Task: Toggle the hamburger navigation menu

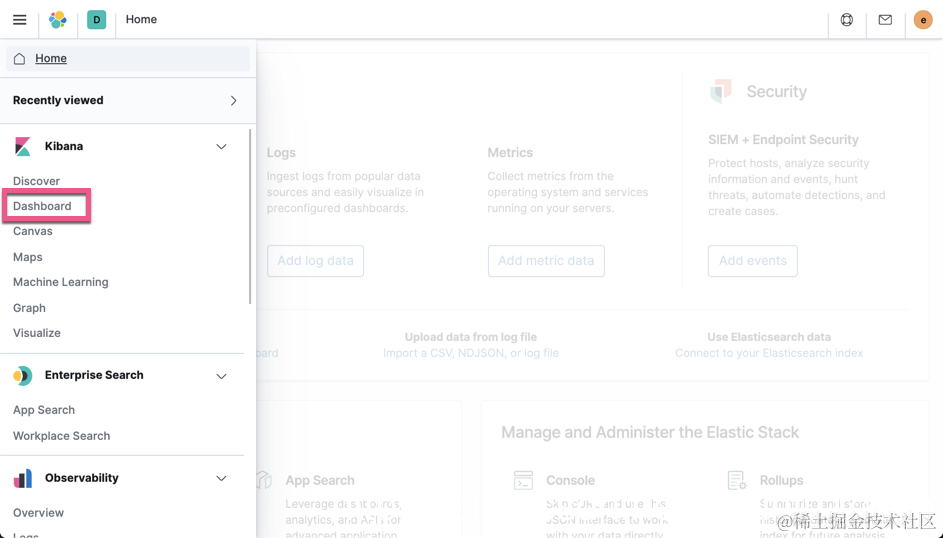Action: point(19,20)
